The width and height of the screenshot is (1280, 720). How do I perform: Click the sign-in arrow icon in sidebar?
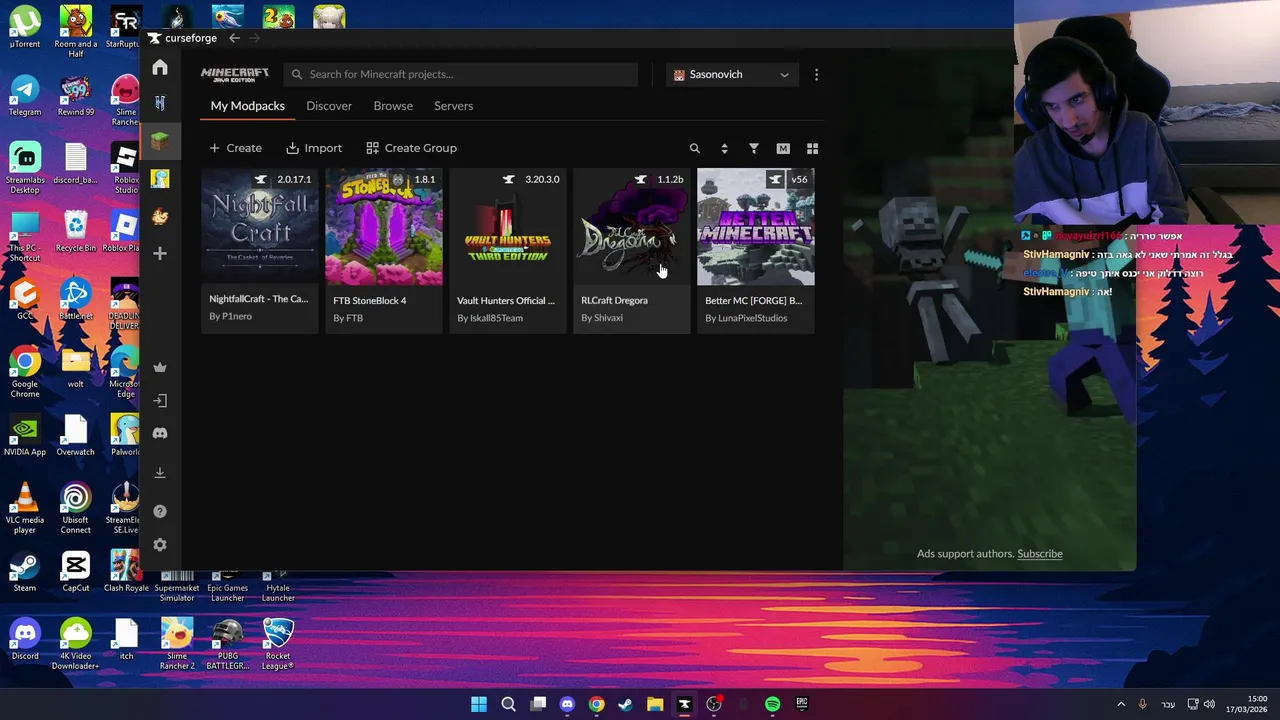(x=160, y=401)
